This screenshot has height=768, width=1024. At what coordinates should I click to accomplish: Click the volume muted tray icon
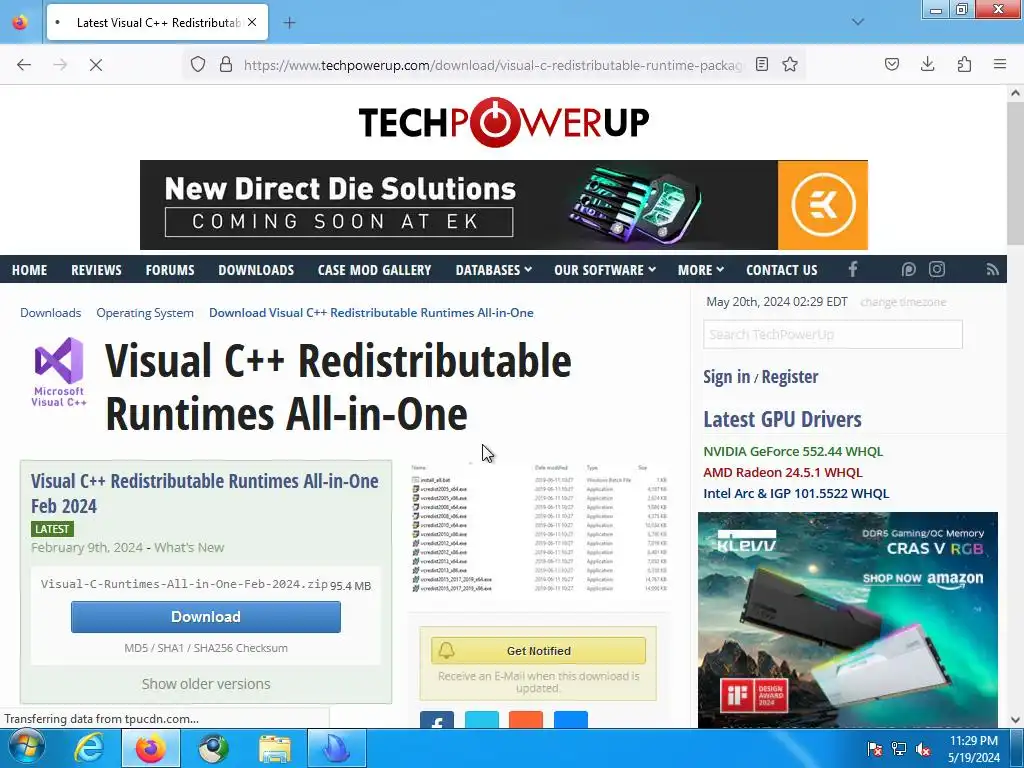click(923, 749)
